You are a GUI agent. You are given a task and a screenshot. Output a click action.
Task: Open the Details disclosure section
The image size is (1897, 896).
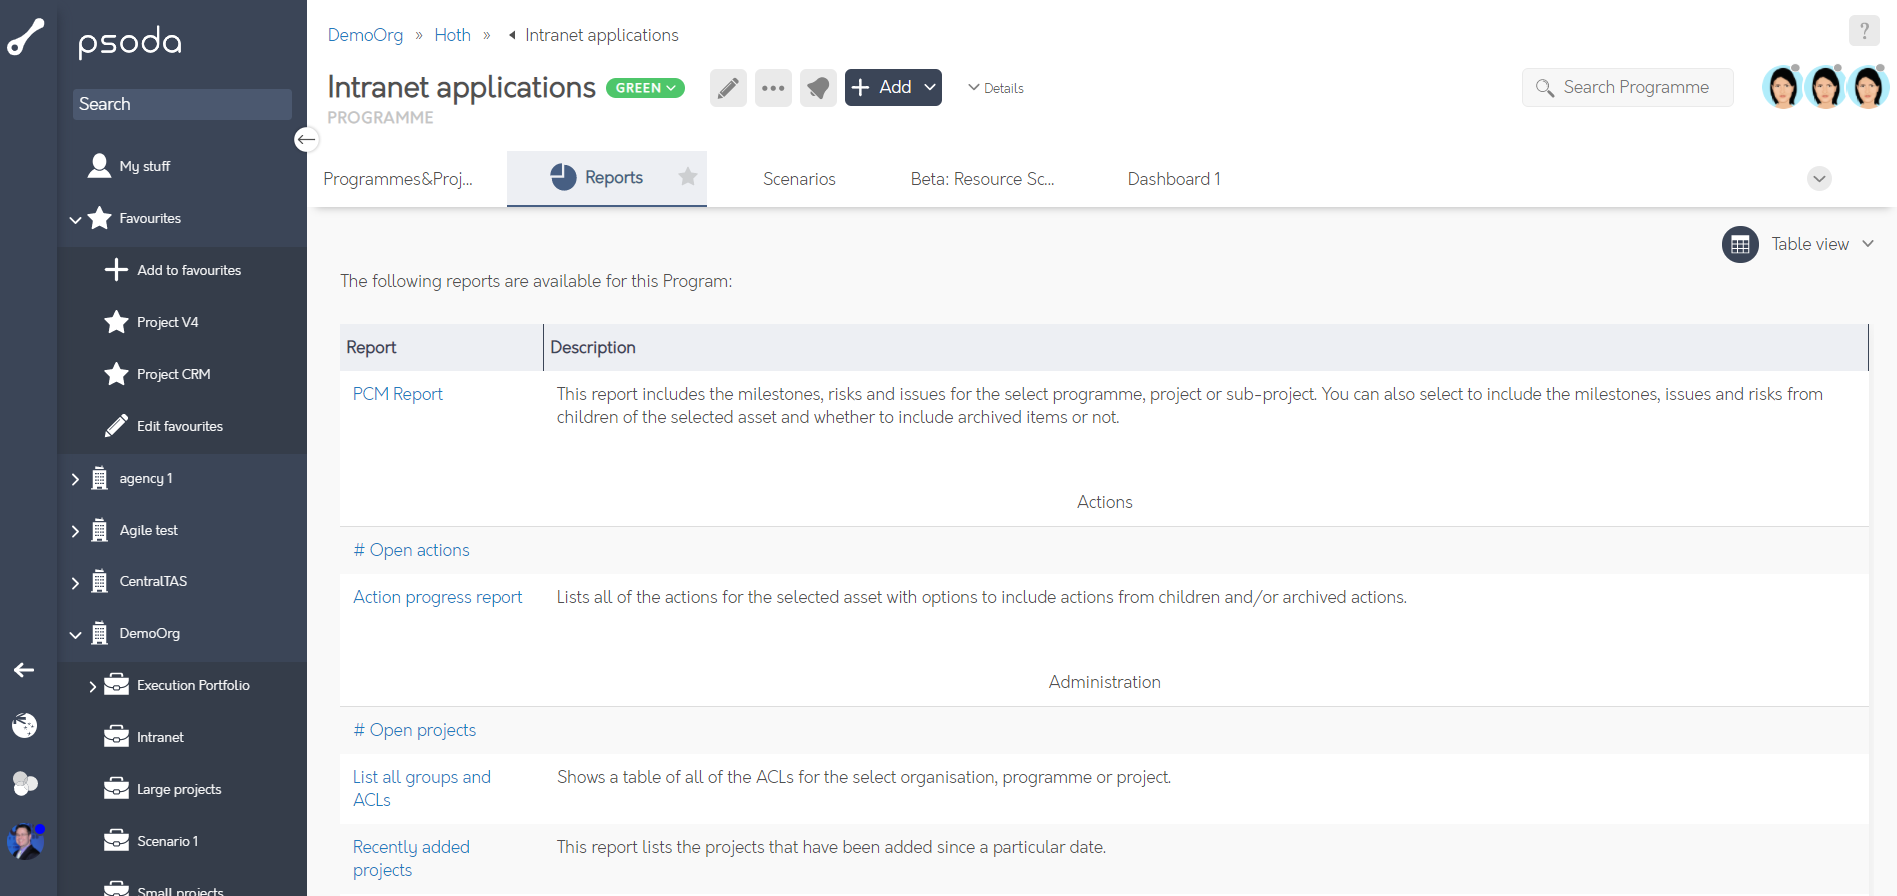[x=995, y=88]
